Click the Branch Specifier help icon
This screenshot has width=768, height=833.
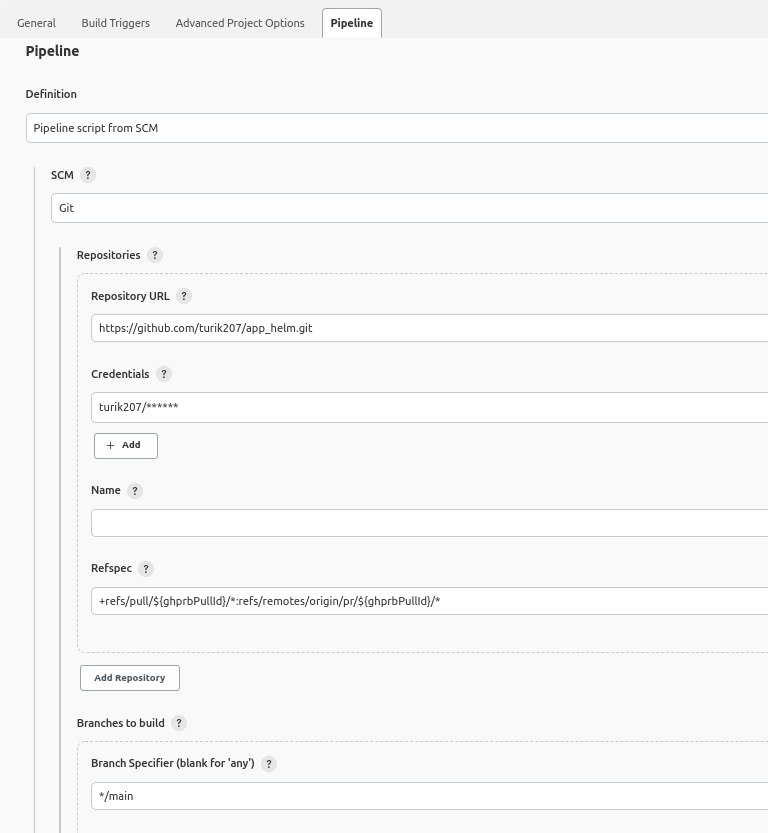268,764
